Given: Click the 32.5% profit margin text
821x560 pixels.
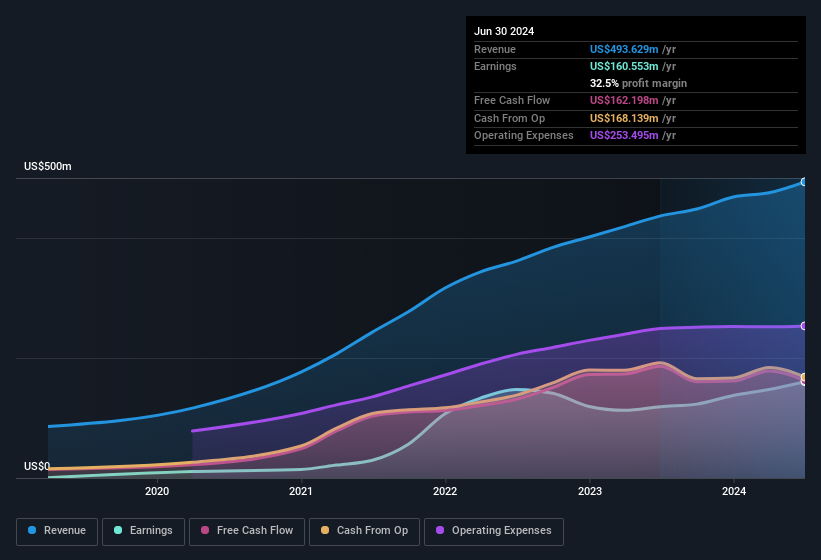Looking at the screenshot, I should pyautogui.click(x=638, y=83).
